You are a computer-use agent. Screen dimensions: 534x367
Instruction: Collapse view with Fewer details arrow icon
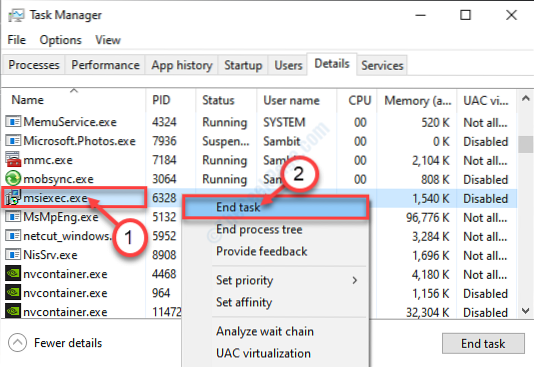click(x=17, y=342)
